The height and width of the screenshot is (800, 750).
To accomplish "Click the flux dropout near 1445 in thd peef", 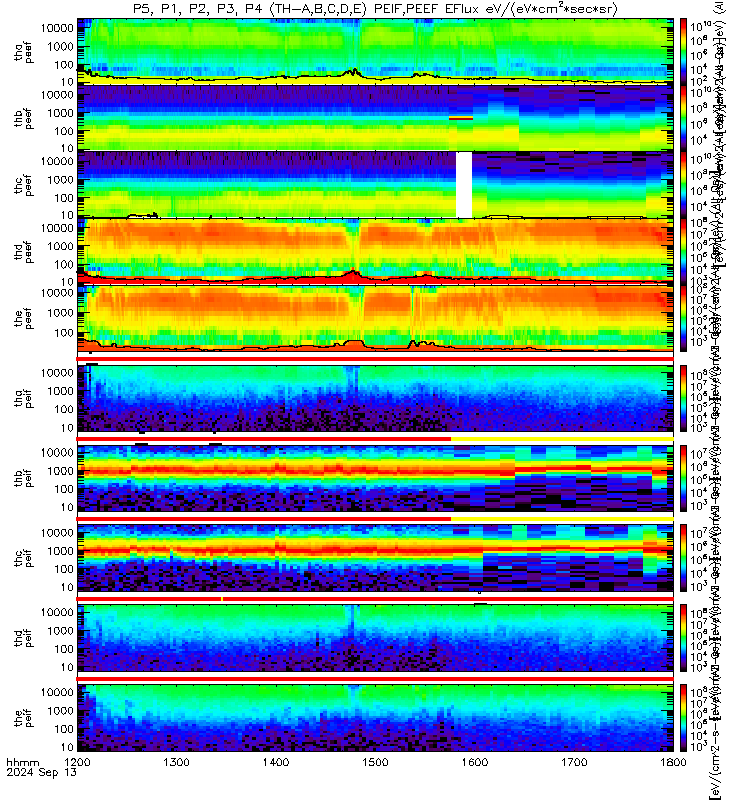I will [353, 240].
